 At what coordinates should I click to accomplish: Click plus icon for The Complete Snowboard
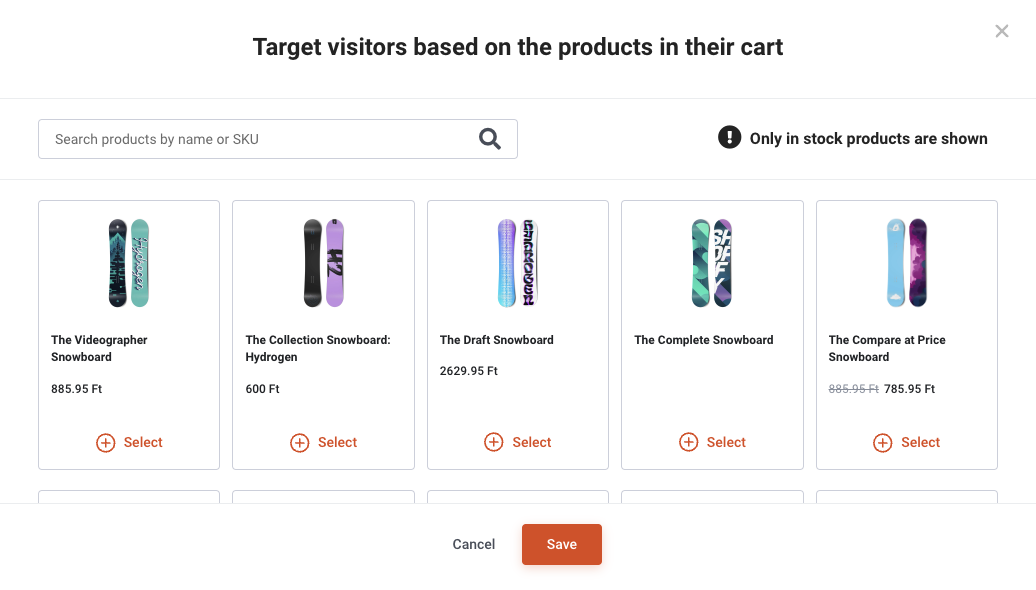[688, 442]
